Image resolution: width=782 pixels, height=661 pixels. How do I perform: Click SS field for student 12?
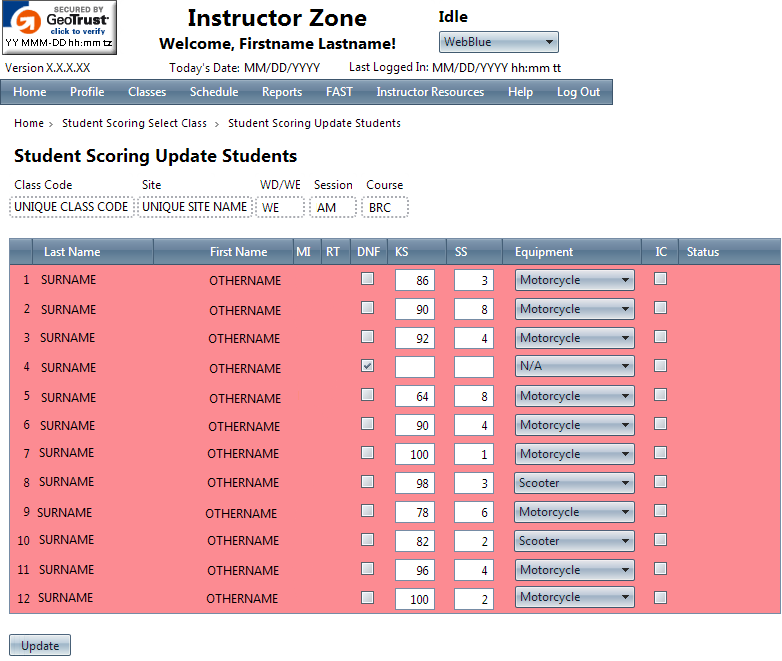[x=474, y=599]
